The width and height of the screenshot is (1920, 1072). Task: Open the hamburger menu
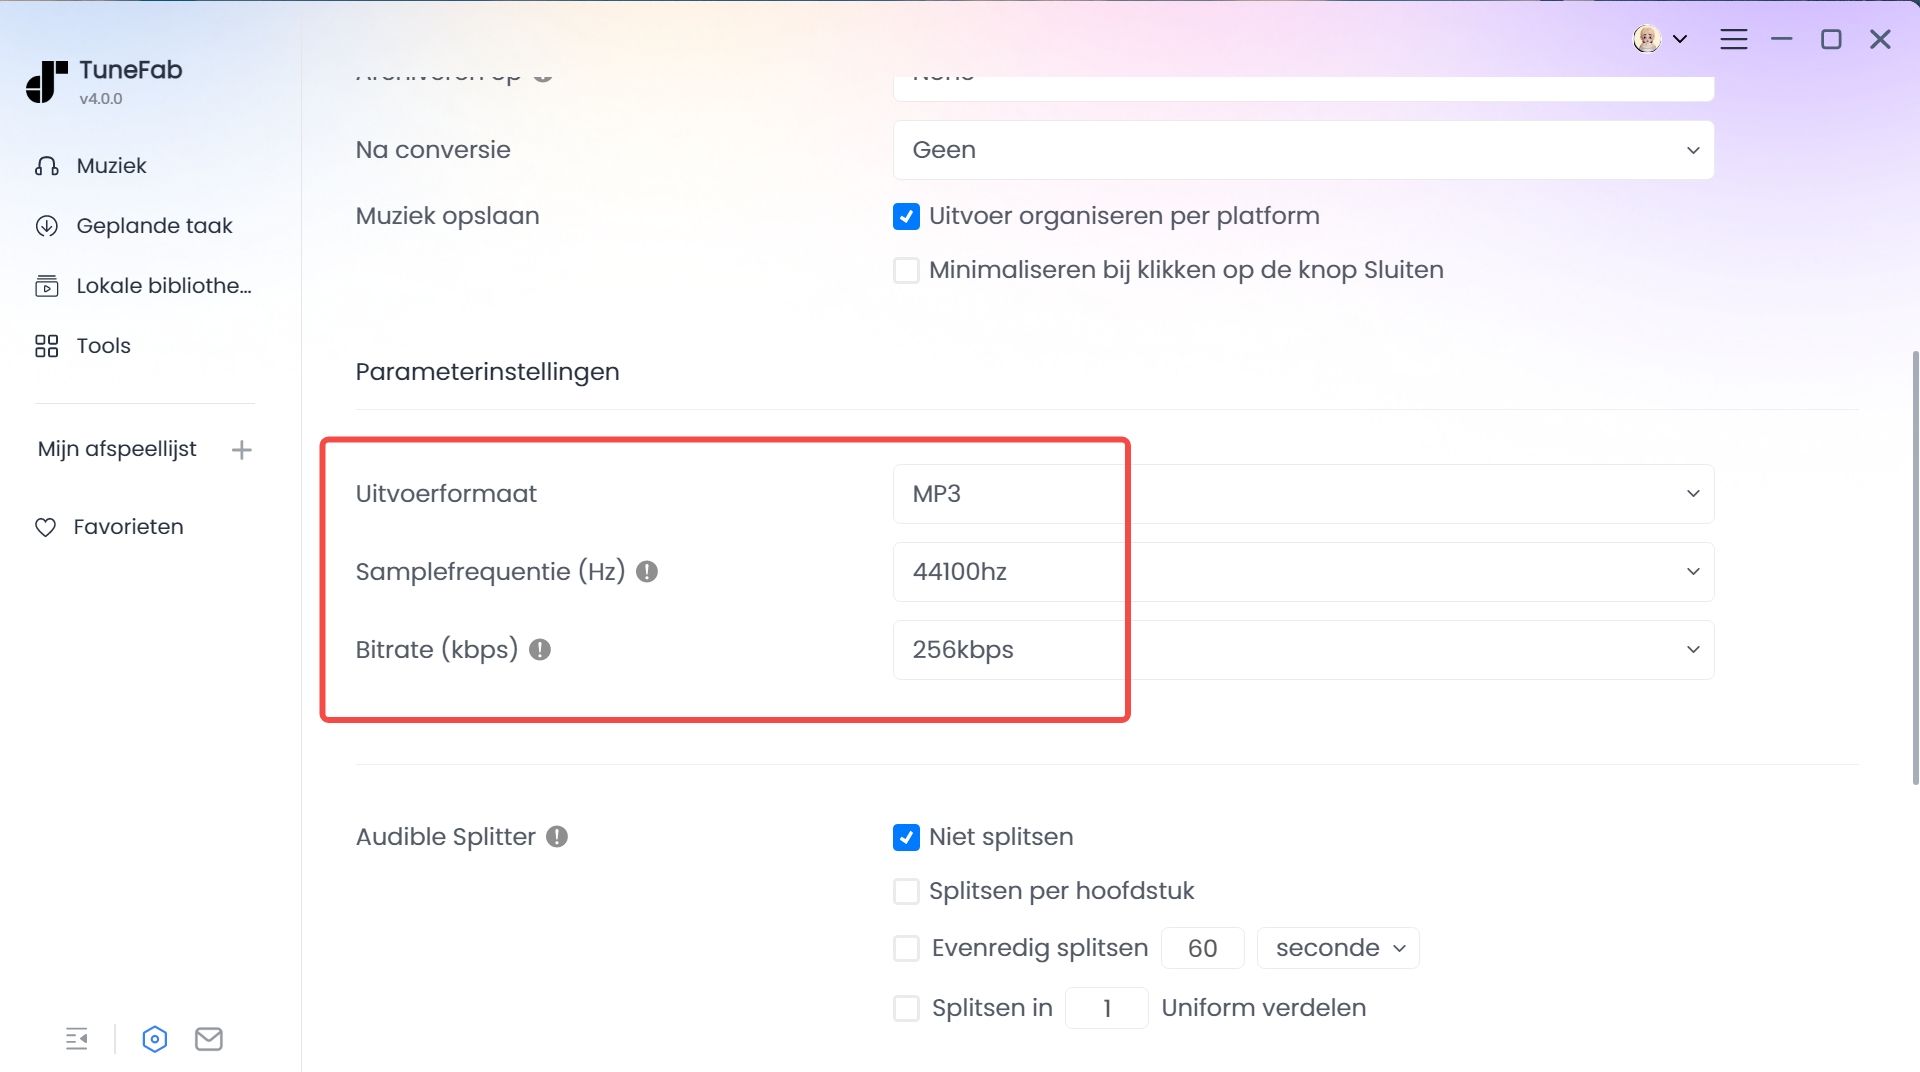1734,39
